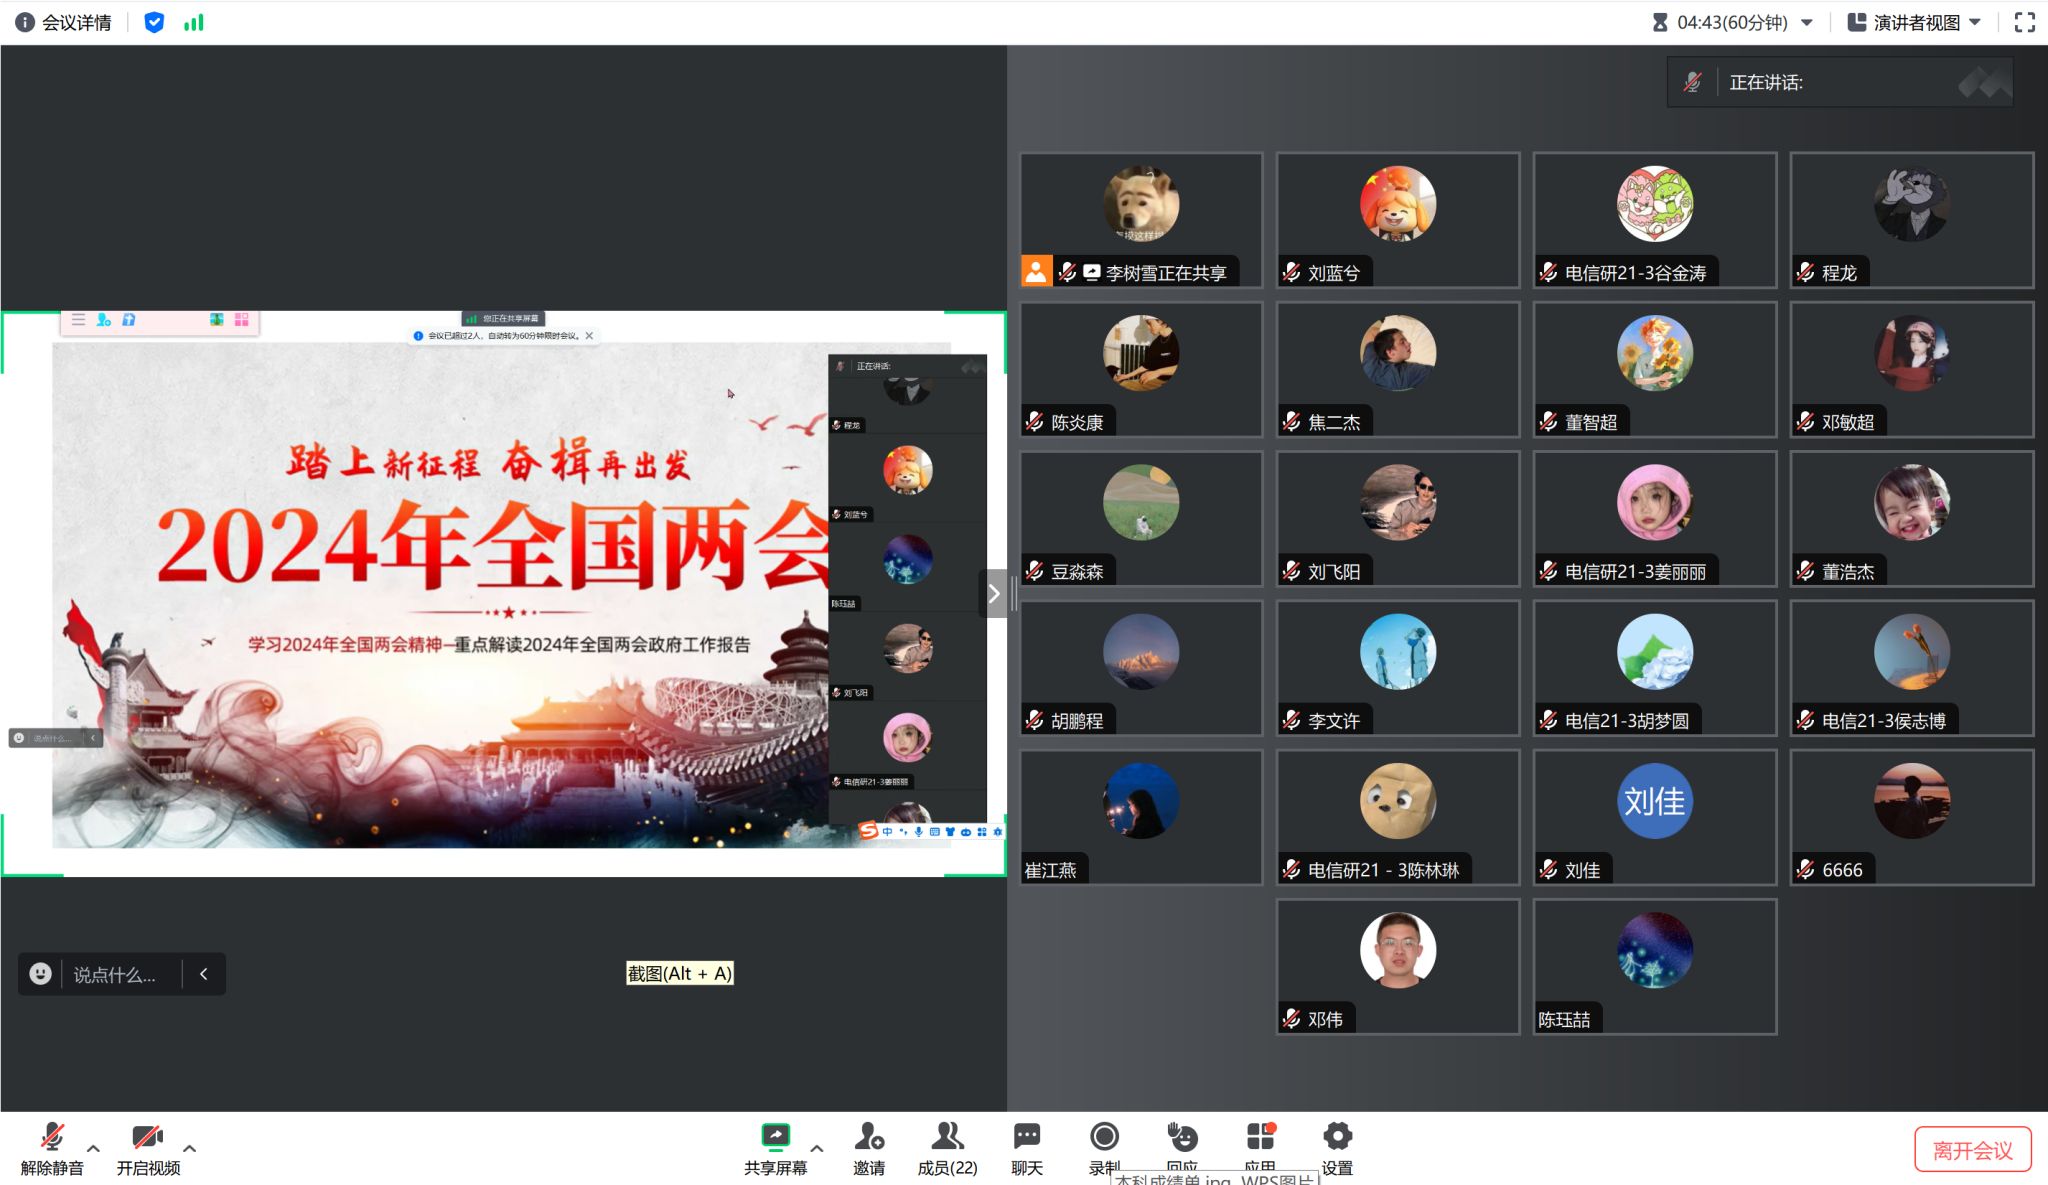The width and height of the screenshot is (2048, 1185).
Task: Open the Apps (应用) icon
Action: 1260,1138
